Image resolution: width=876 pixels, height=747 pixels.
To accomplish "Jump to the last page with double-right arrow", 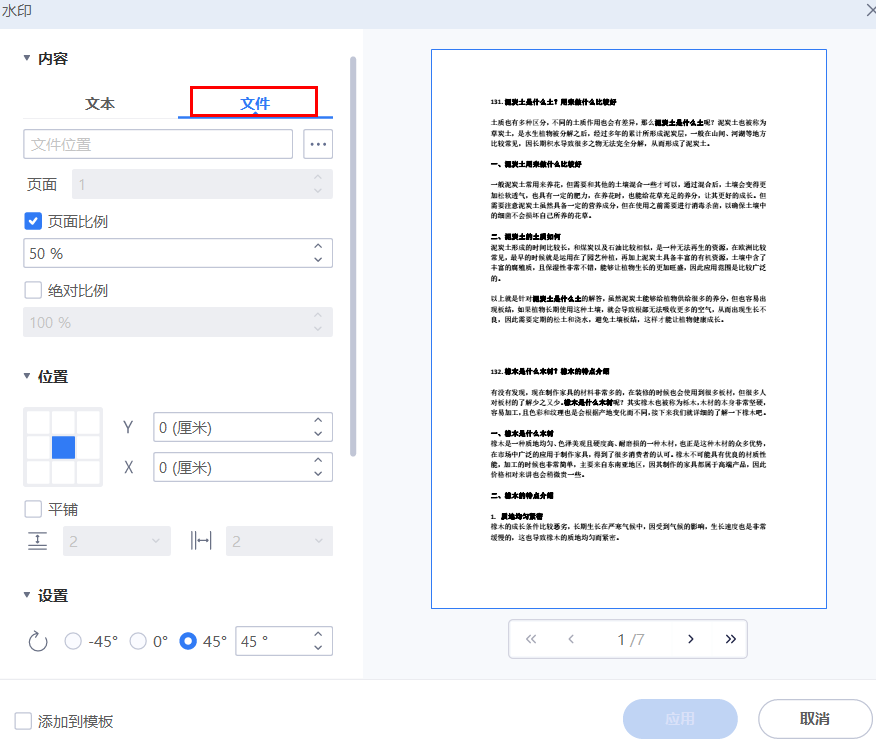I will tap(731, 639).
